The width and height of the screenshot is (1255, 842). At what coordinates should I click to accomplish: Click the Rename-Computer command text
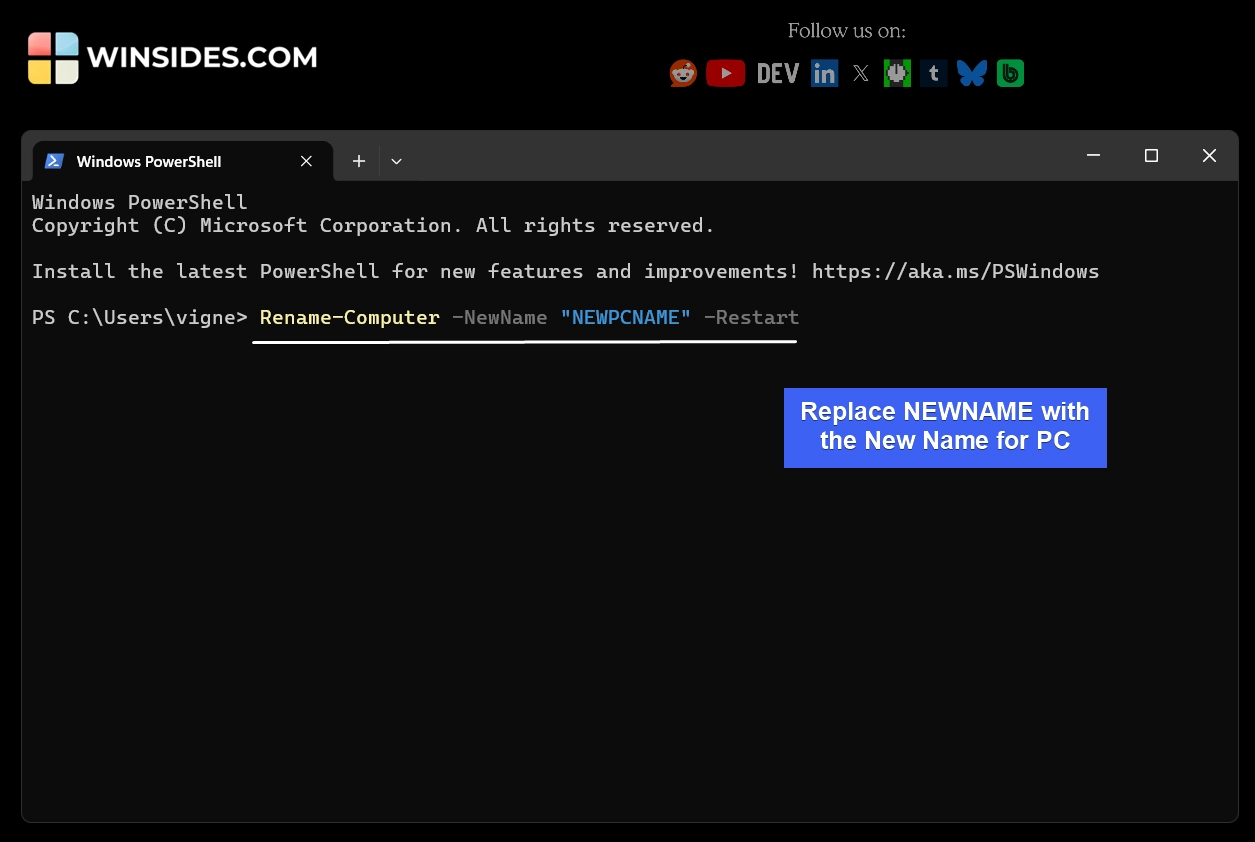[349, 317]
